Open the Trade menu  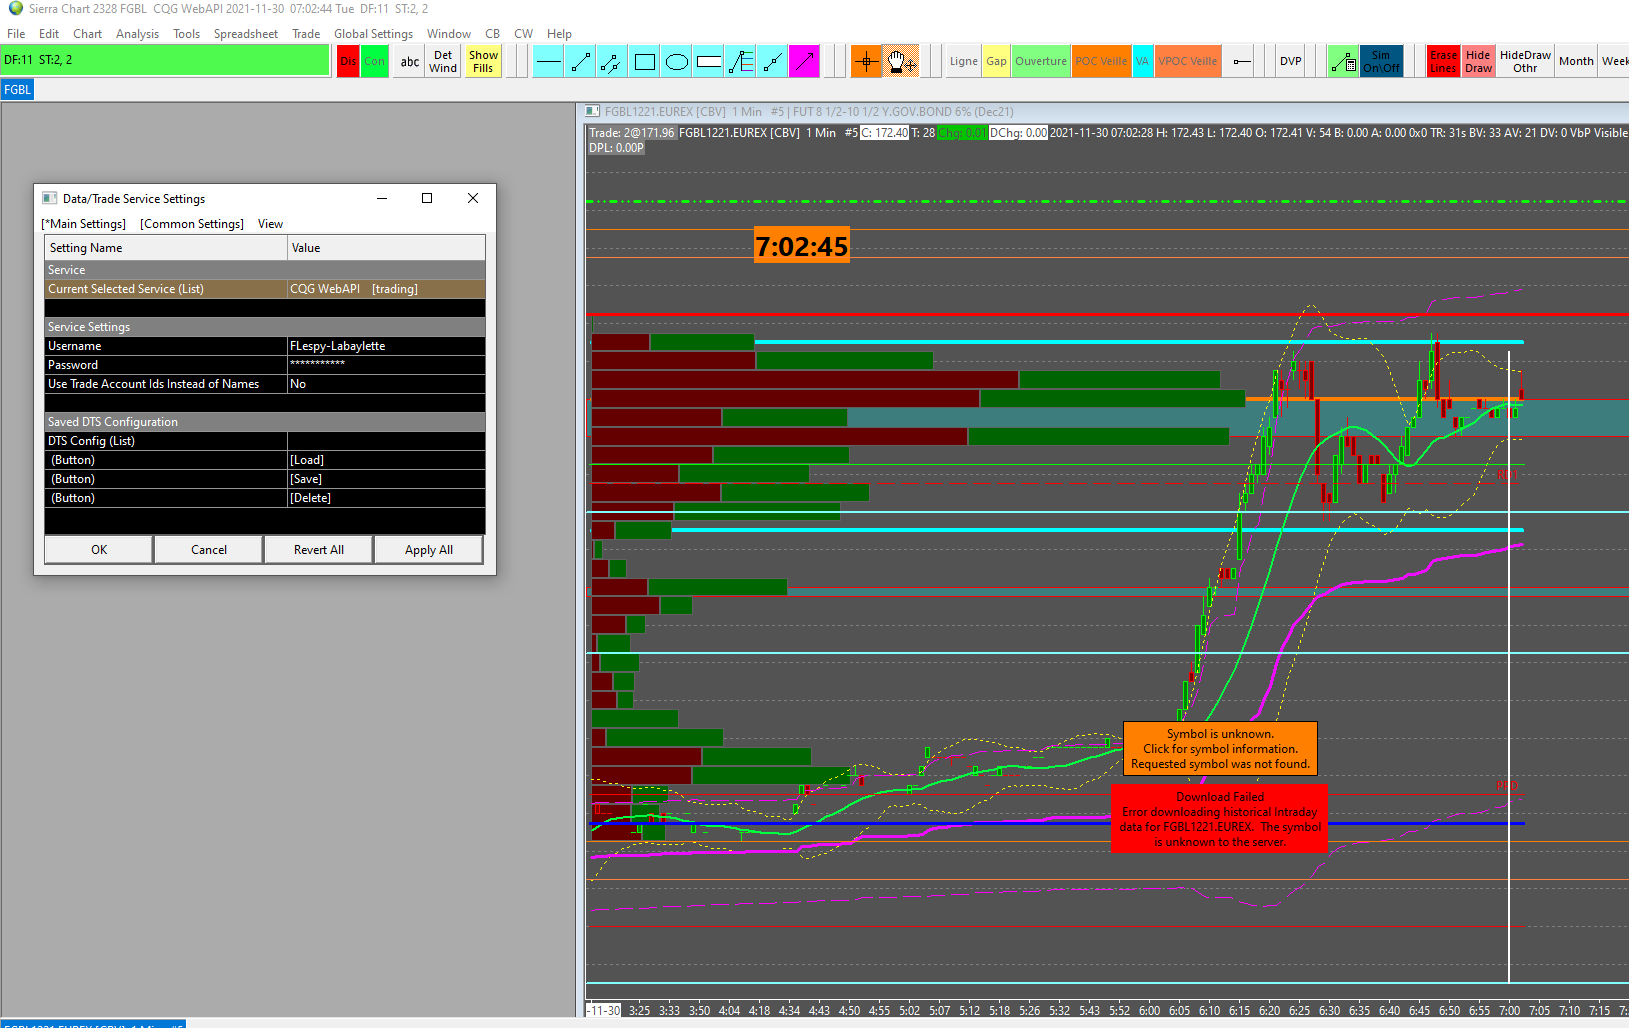click(x=306, y=34)
